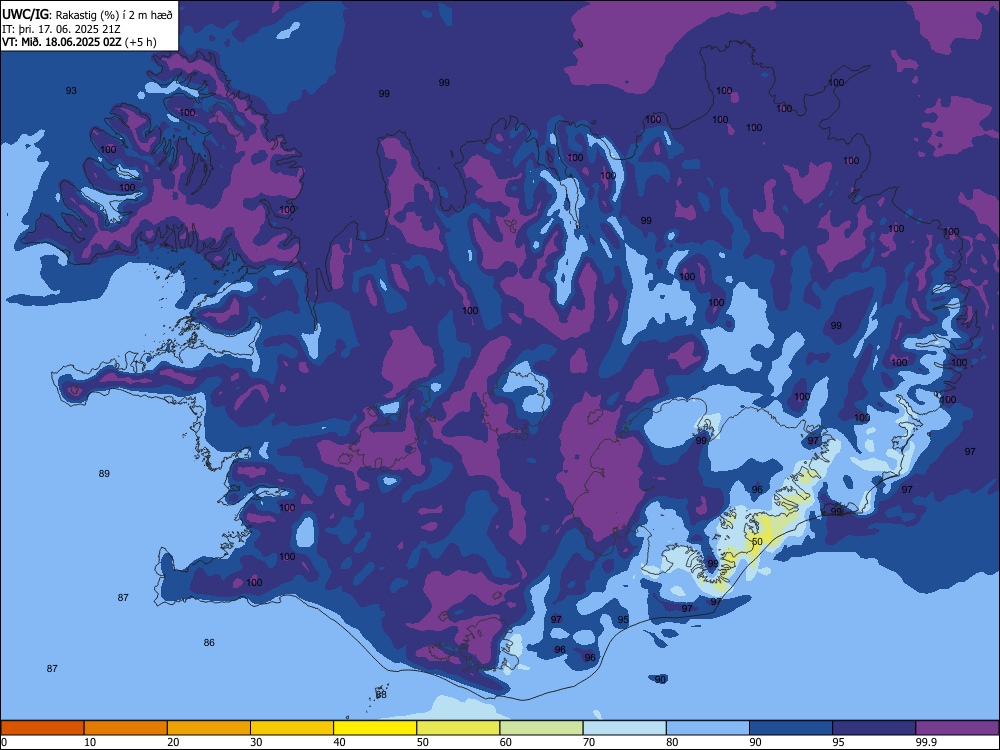This screenshot has width=1000, height=750.
Task: Click the '60' label on the color scale
Action: point(506,742)
